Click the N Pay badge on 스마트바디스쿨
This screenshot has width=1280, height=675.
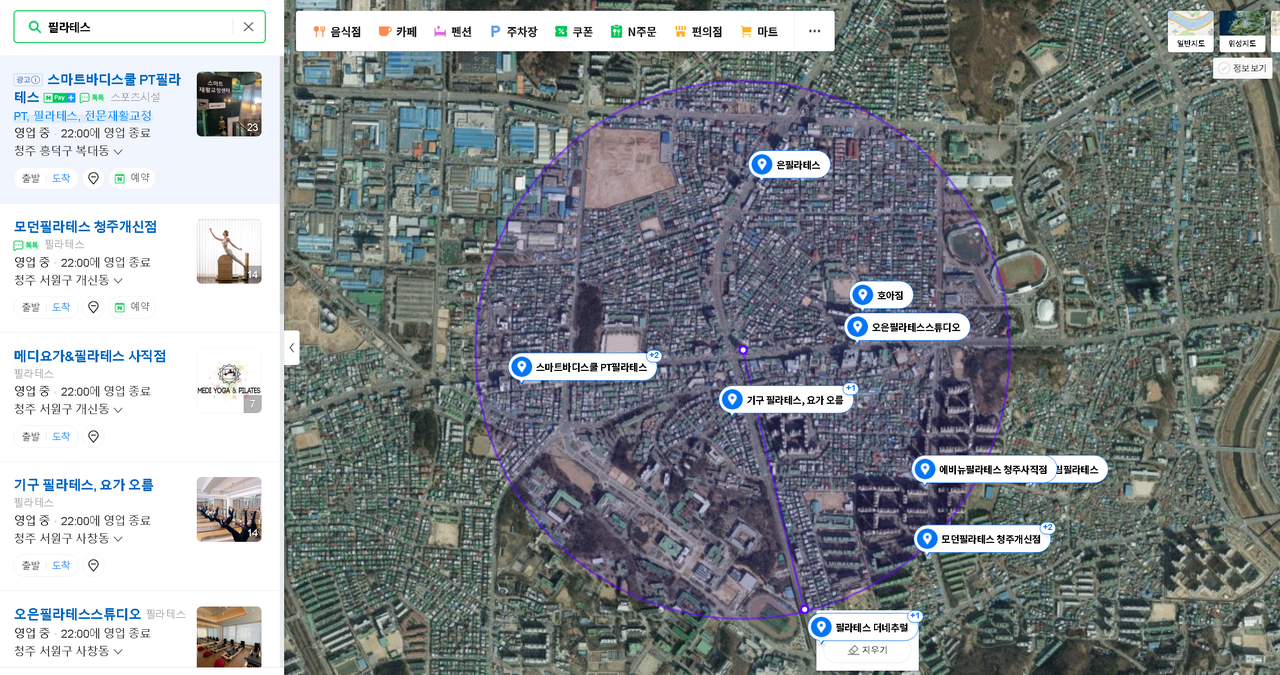click(60, 98)
